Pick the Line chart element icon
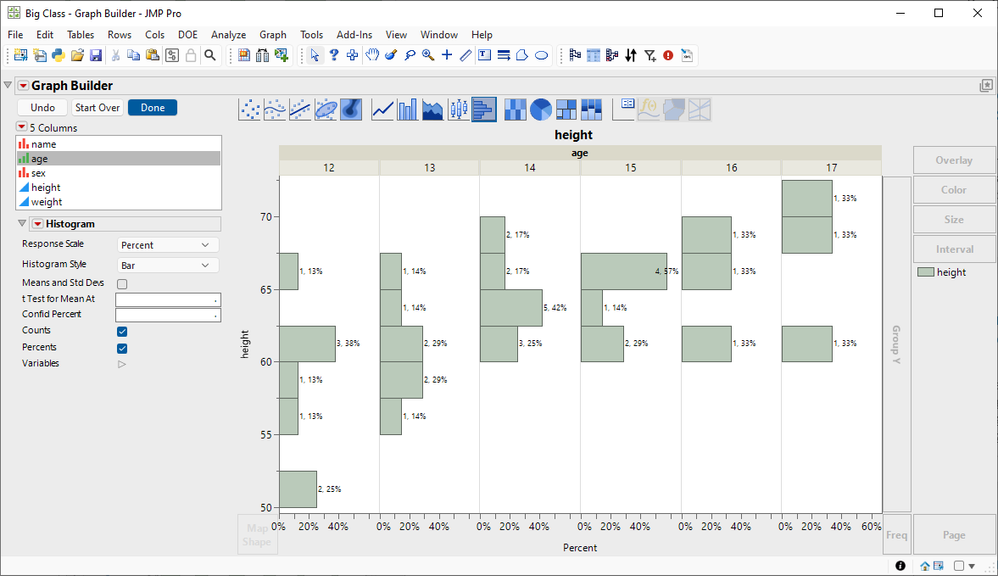 (383, 110)
